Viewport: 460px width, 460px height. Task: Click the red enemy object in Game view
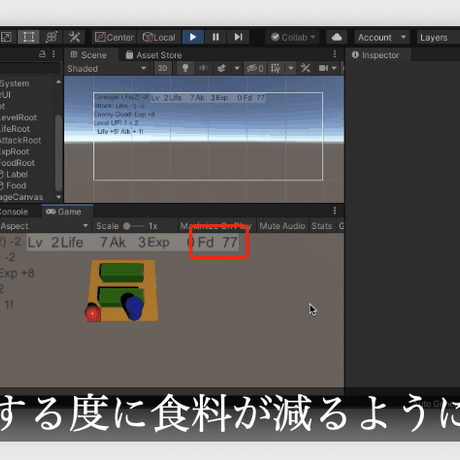pyautogui.click(x=93, y=312)
